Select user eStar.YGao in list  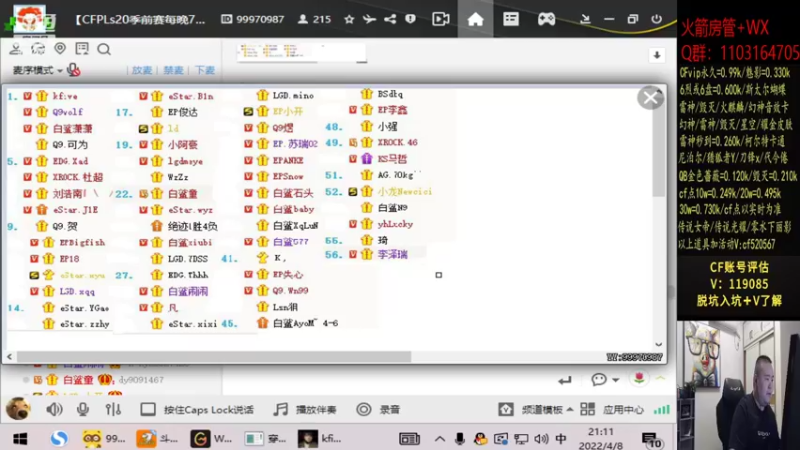click(85, 308)
